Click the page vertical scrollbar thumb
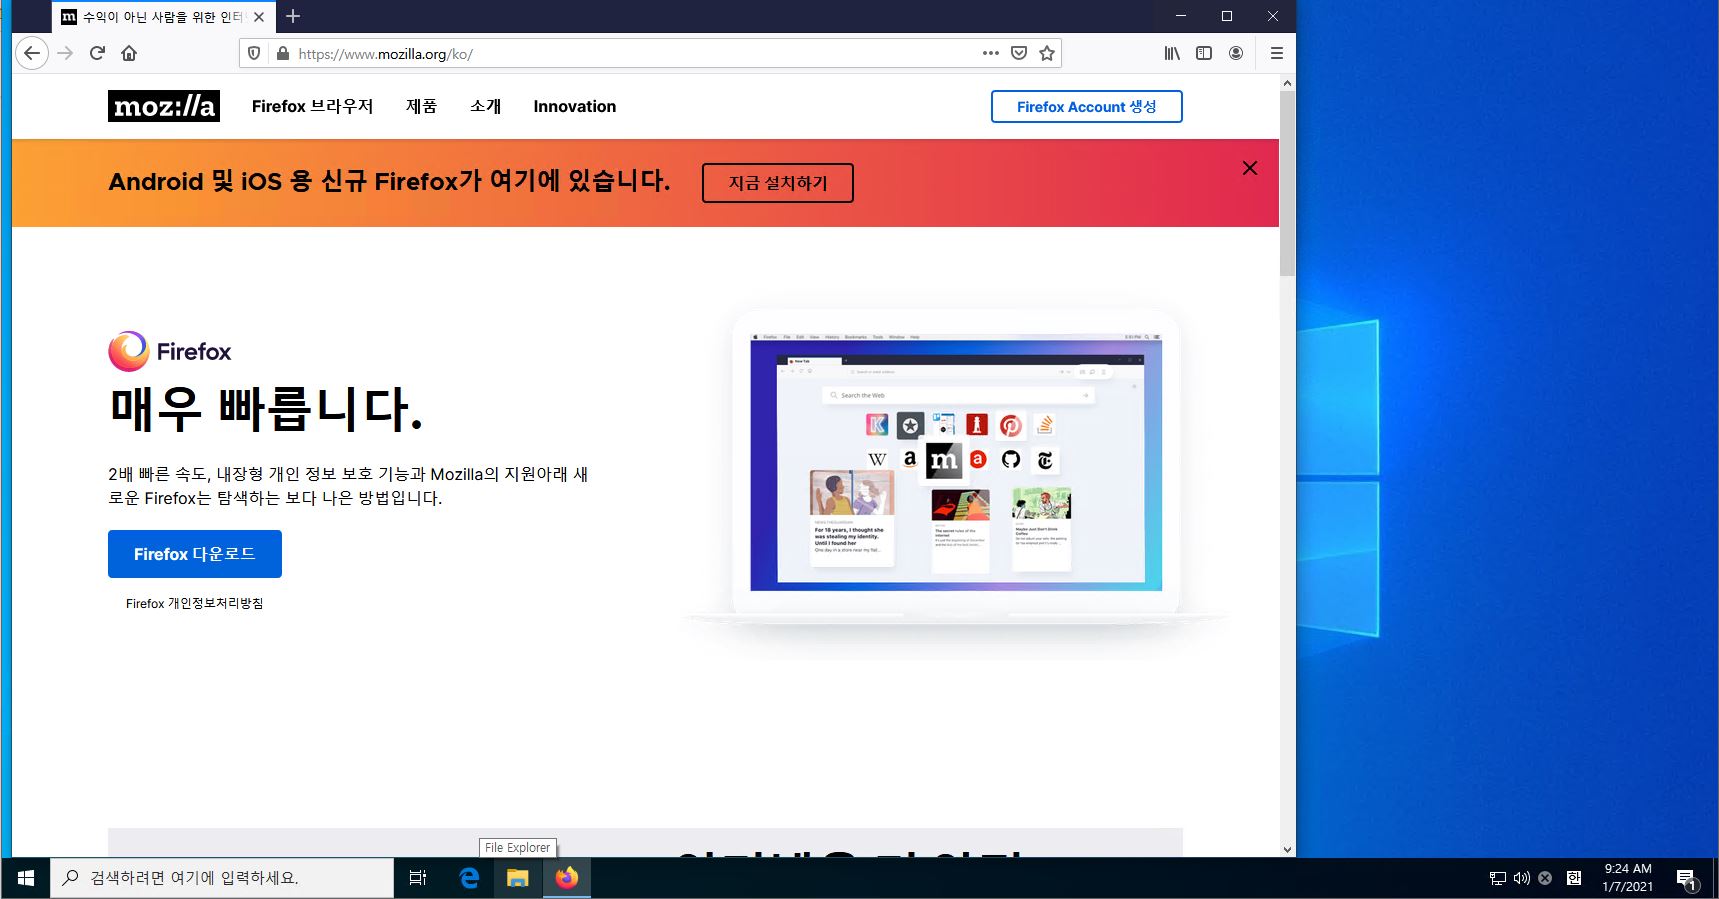Image resolution: width=1719 pixels, height=899 pixels. tap(1287, 183)
